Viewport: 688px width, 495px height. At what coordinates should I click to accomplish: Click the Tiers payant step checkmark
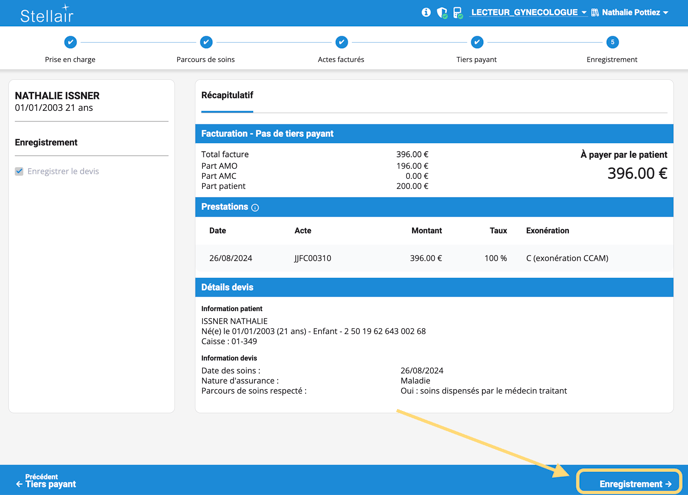tap(477, 42)
